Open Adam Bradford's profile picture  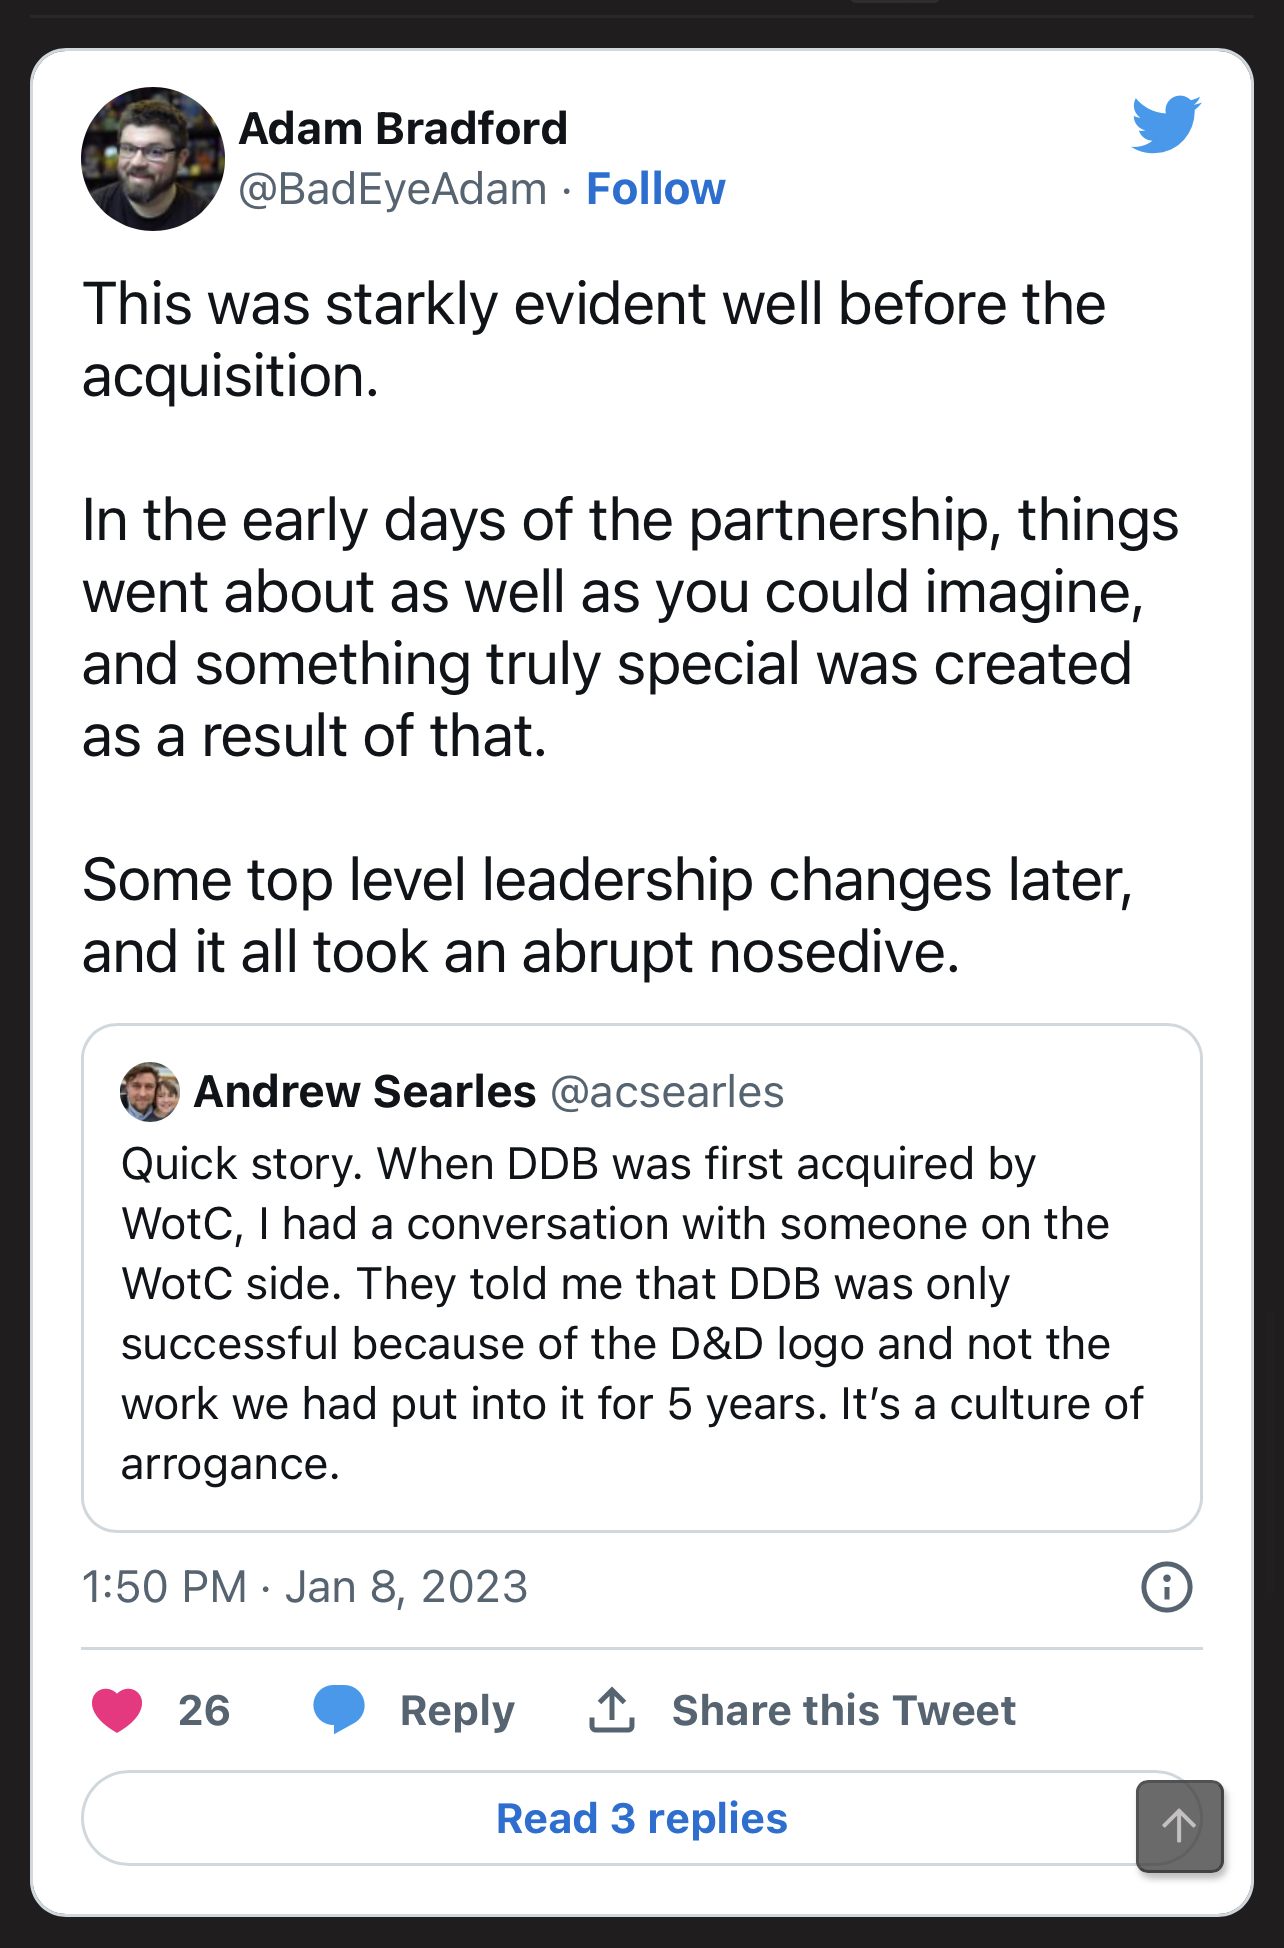(153, 159)
